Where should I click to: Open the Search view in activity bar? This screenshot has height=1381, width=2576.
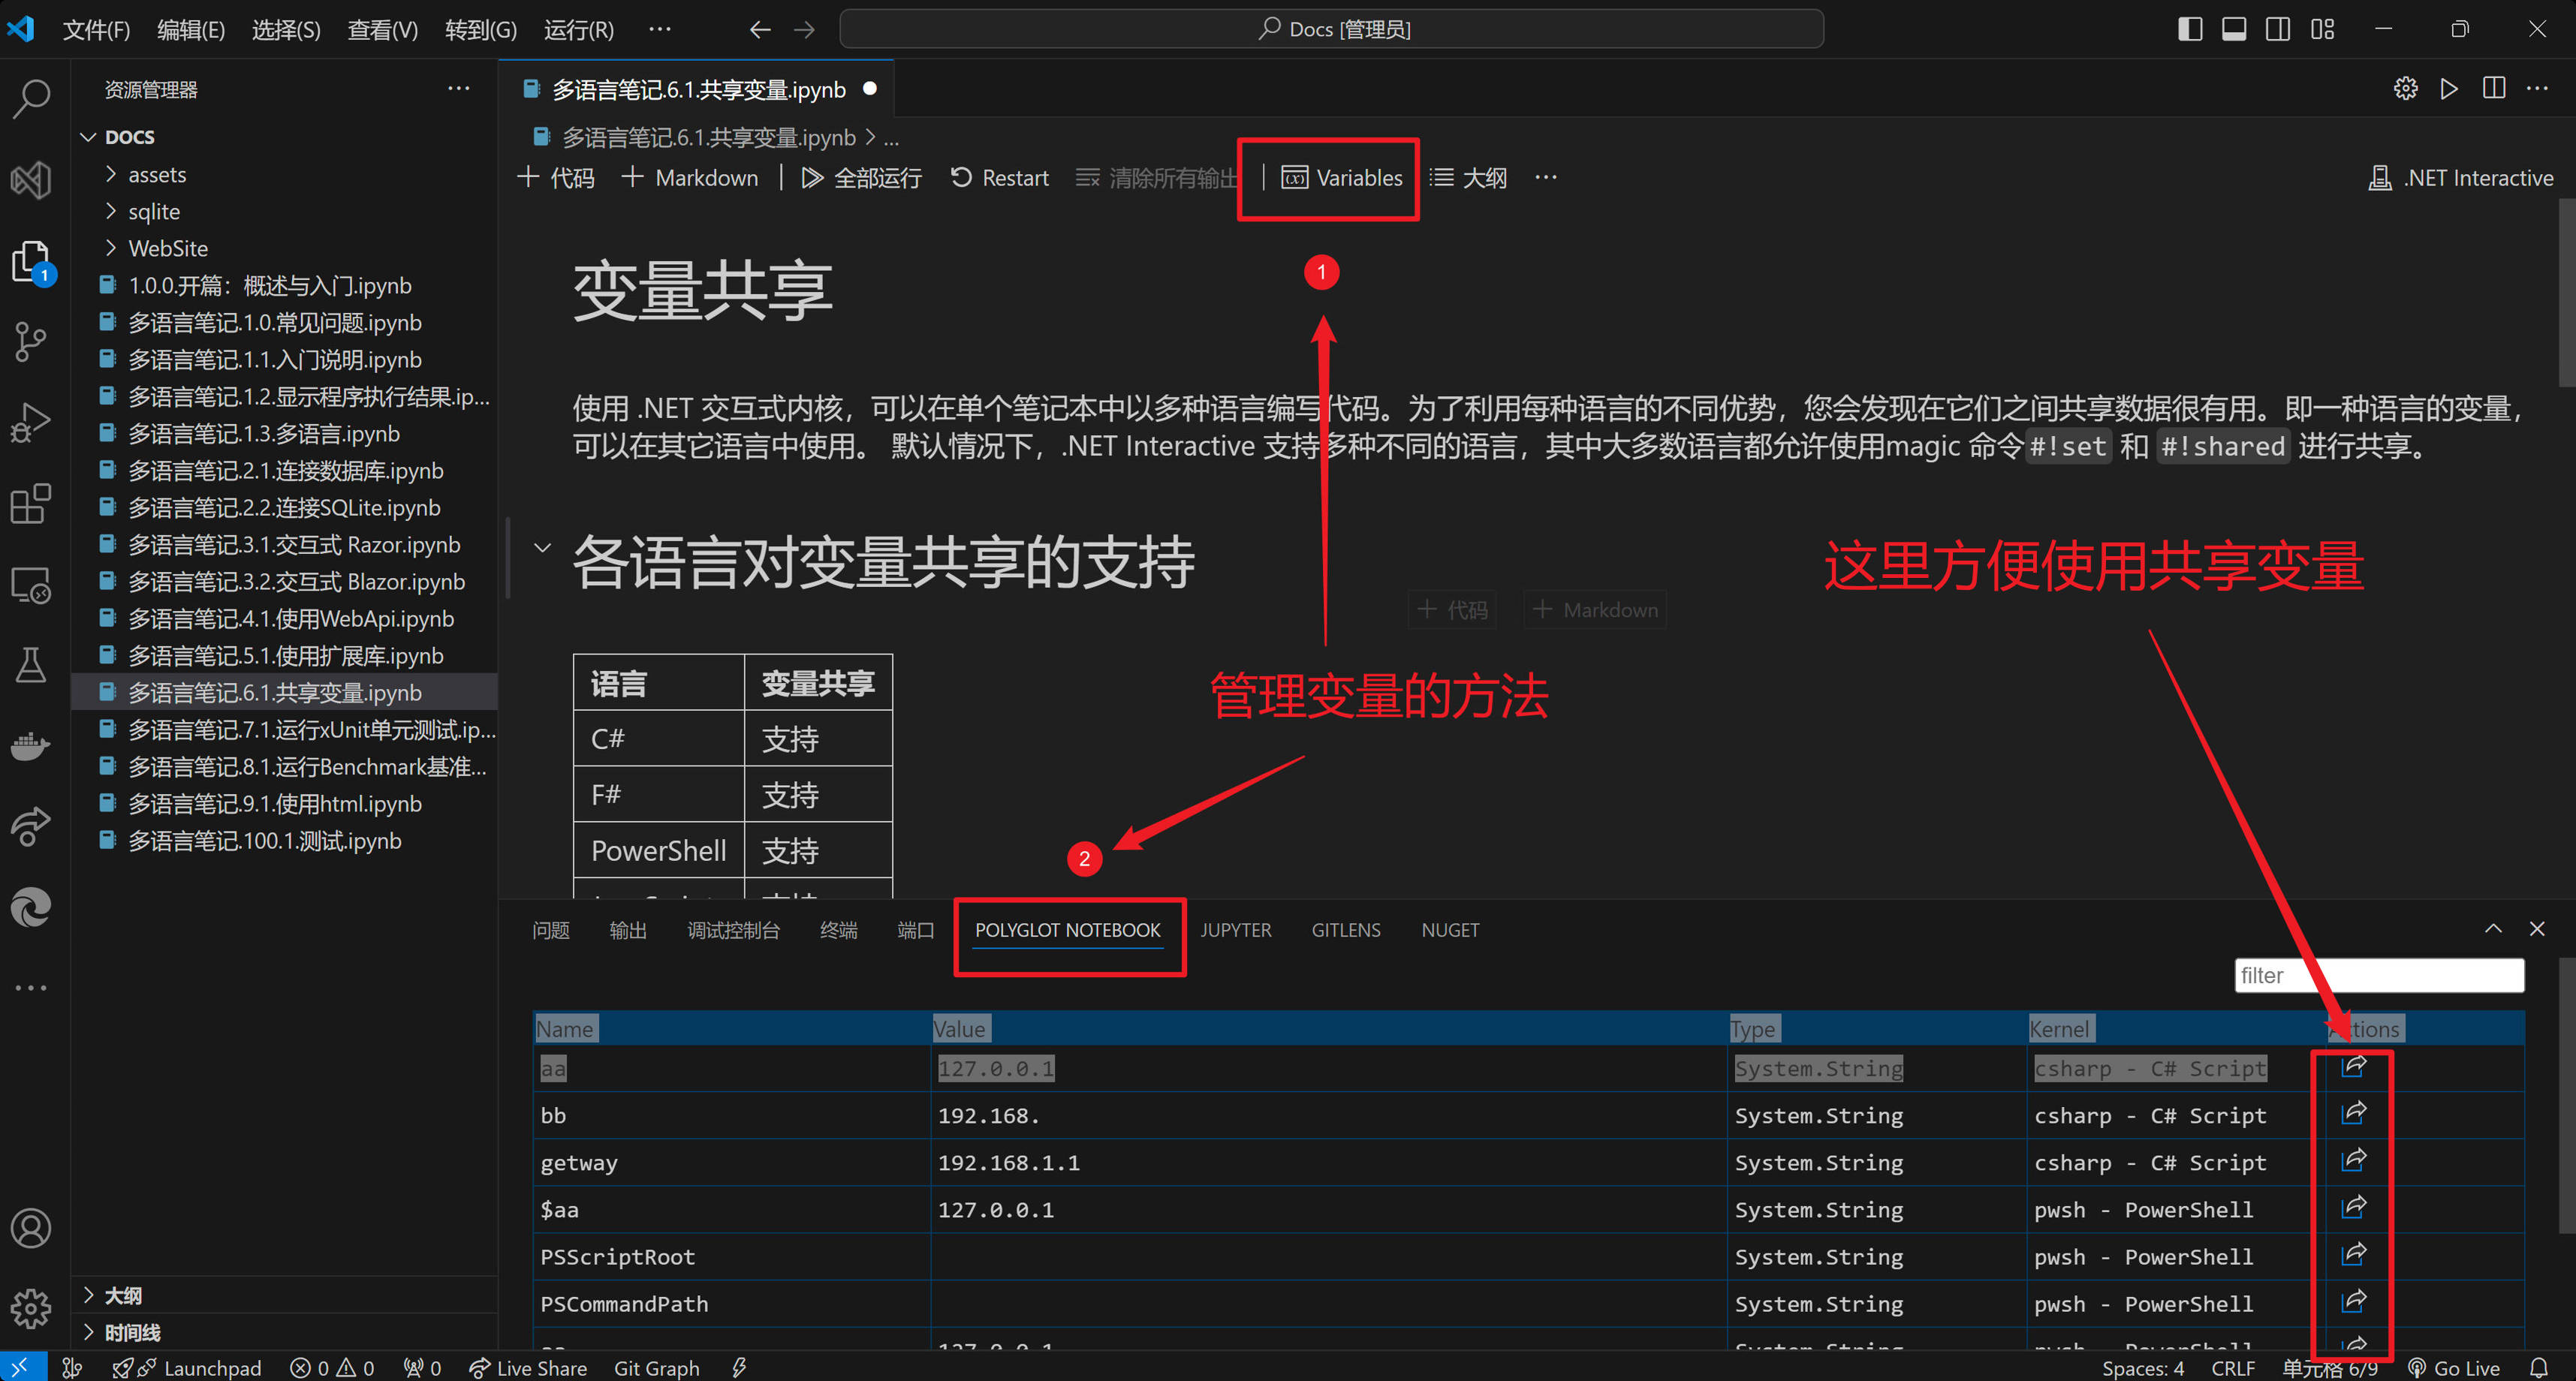(31, 98)
